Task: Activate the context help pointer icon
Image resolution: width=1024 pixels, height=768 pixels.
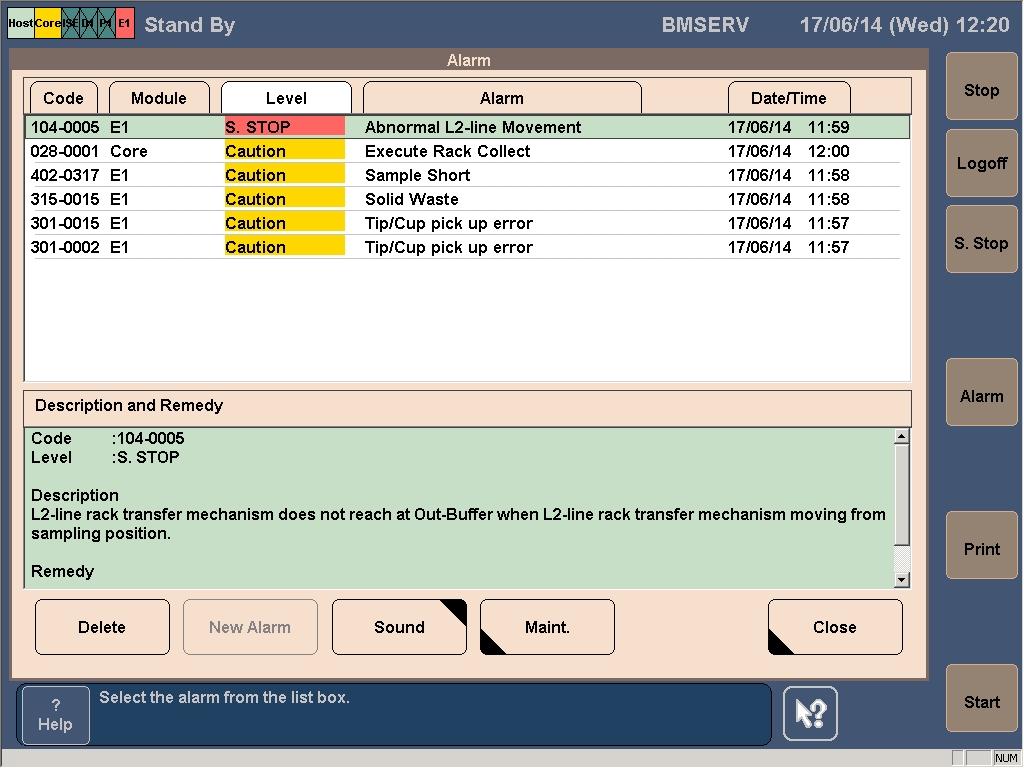Action: tap(810, 714)
